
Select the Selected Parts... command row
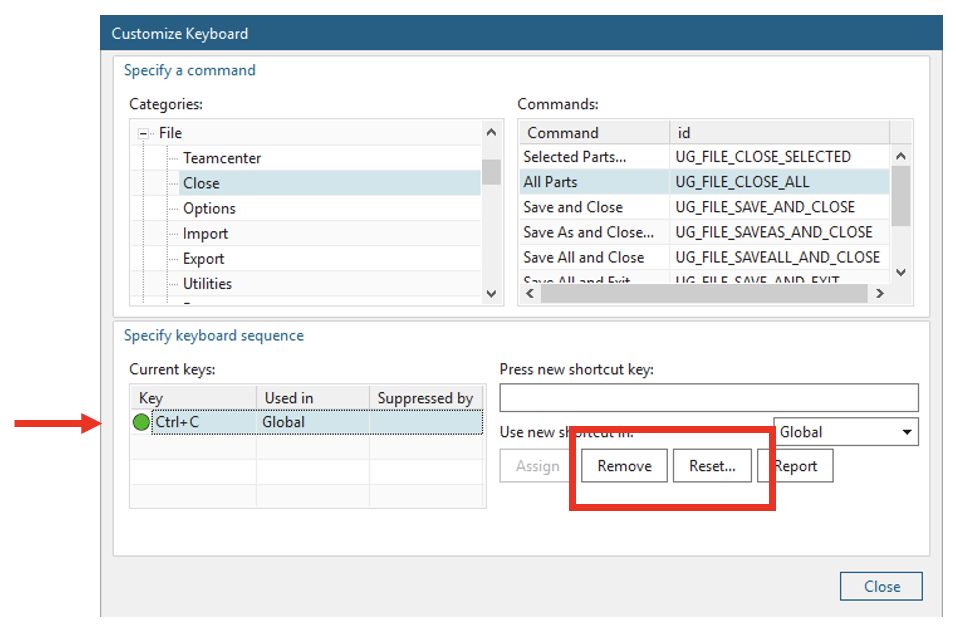pos(594,157)
